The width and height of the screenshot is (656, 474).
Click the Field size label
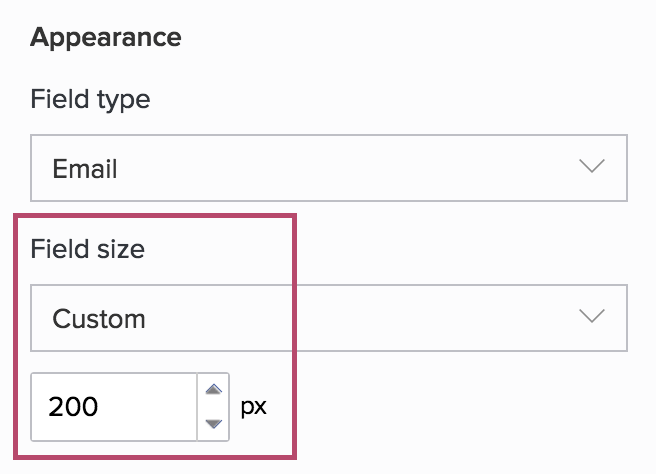pos(88,249)
